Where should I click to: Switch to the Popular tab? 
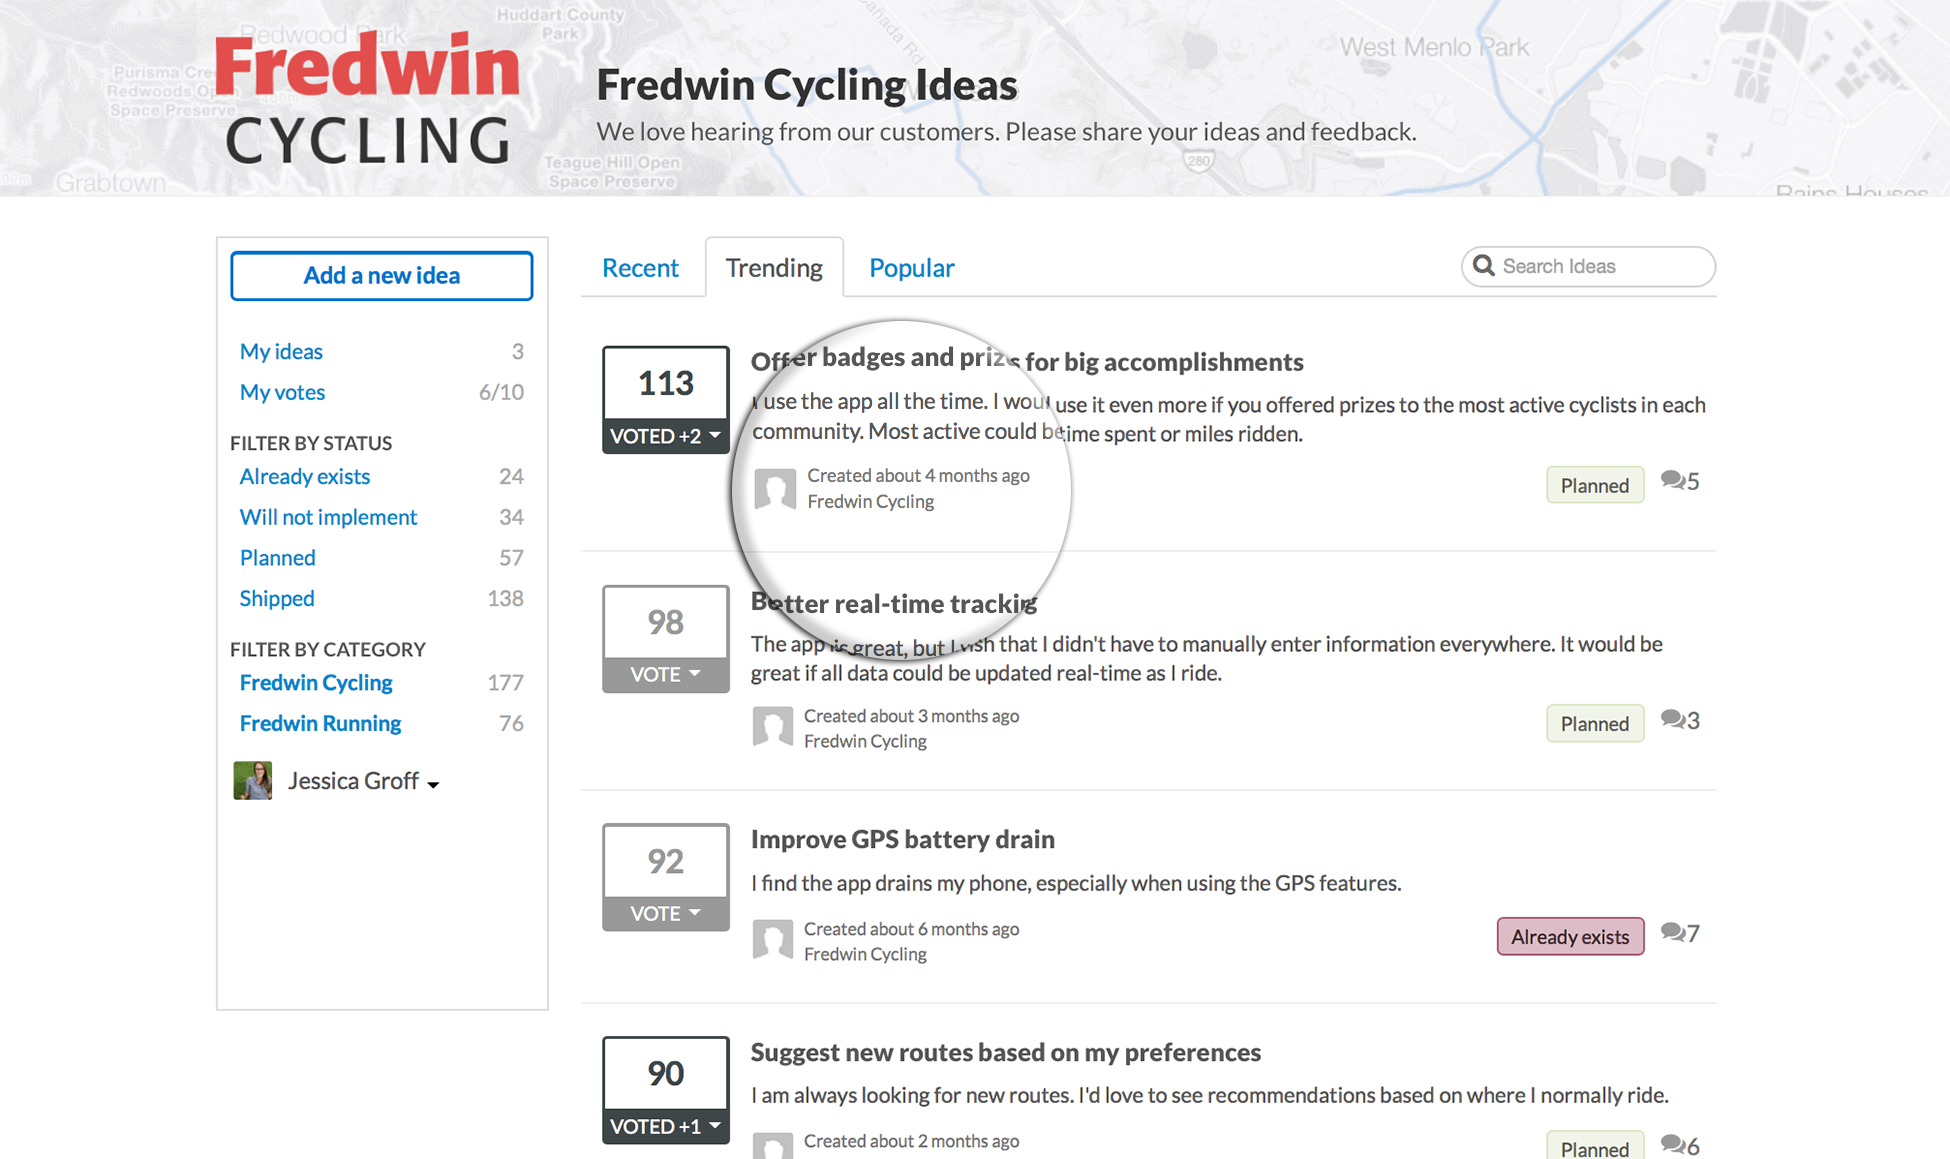coord(911,268)
